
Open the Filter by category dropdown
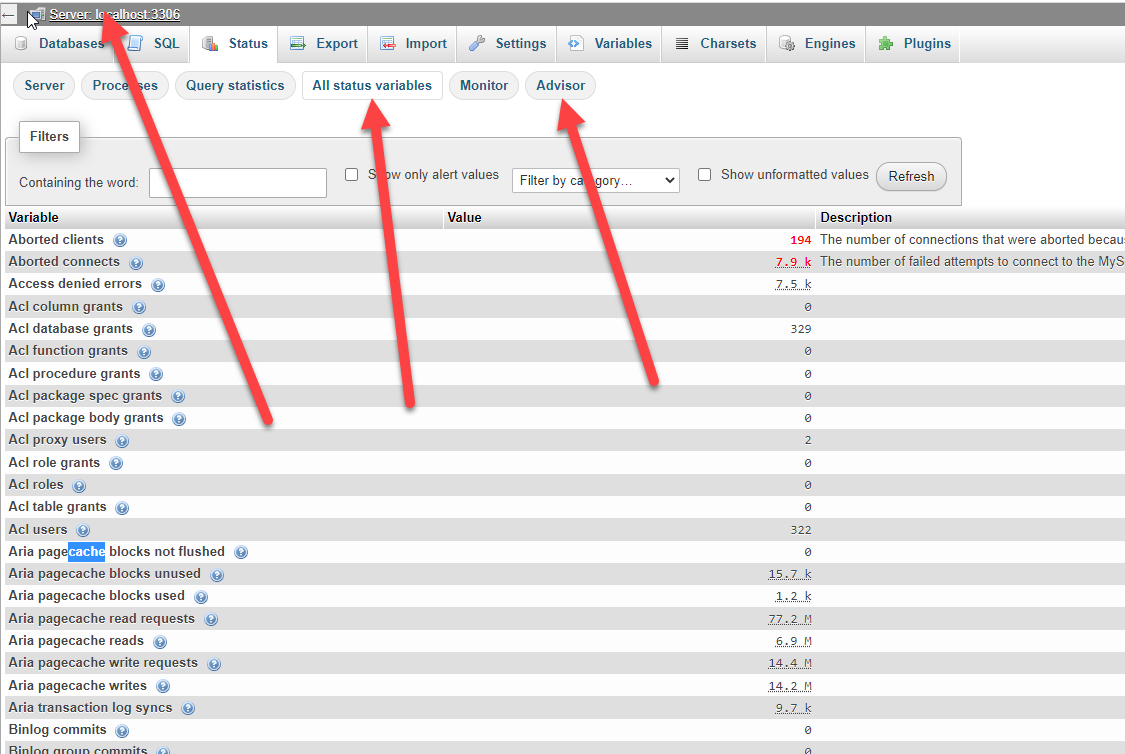coord(596,180)
